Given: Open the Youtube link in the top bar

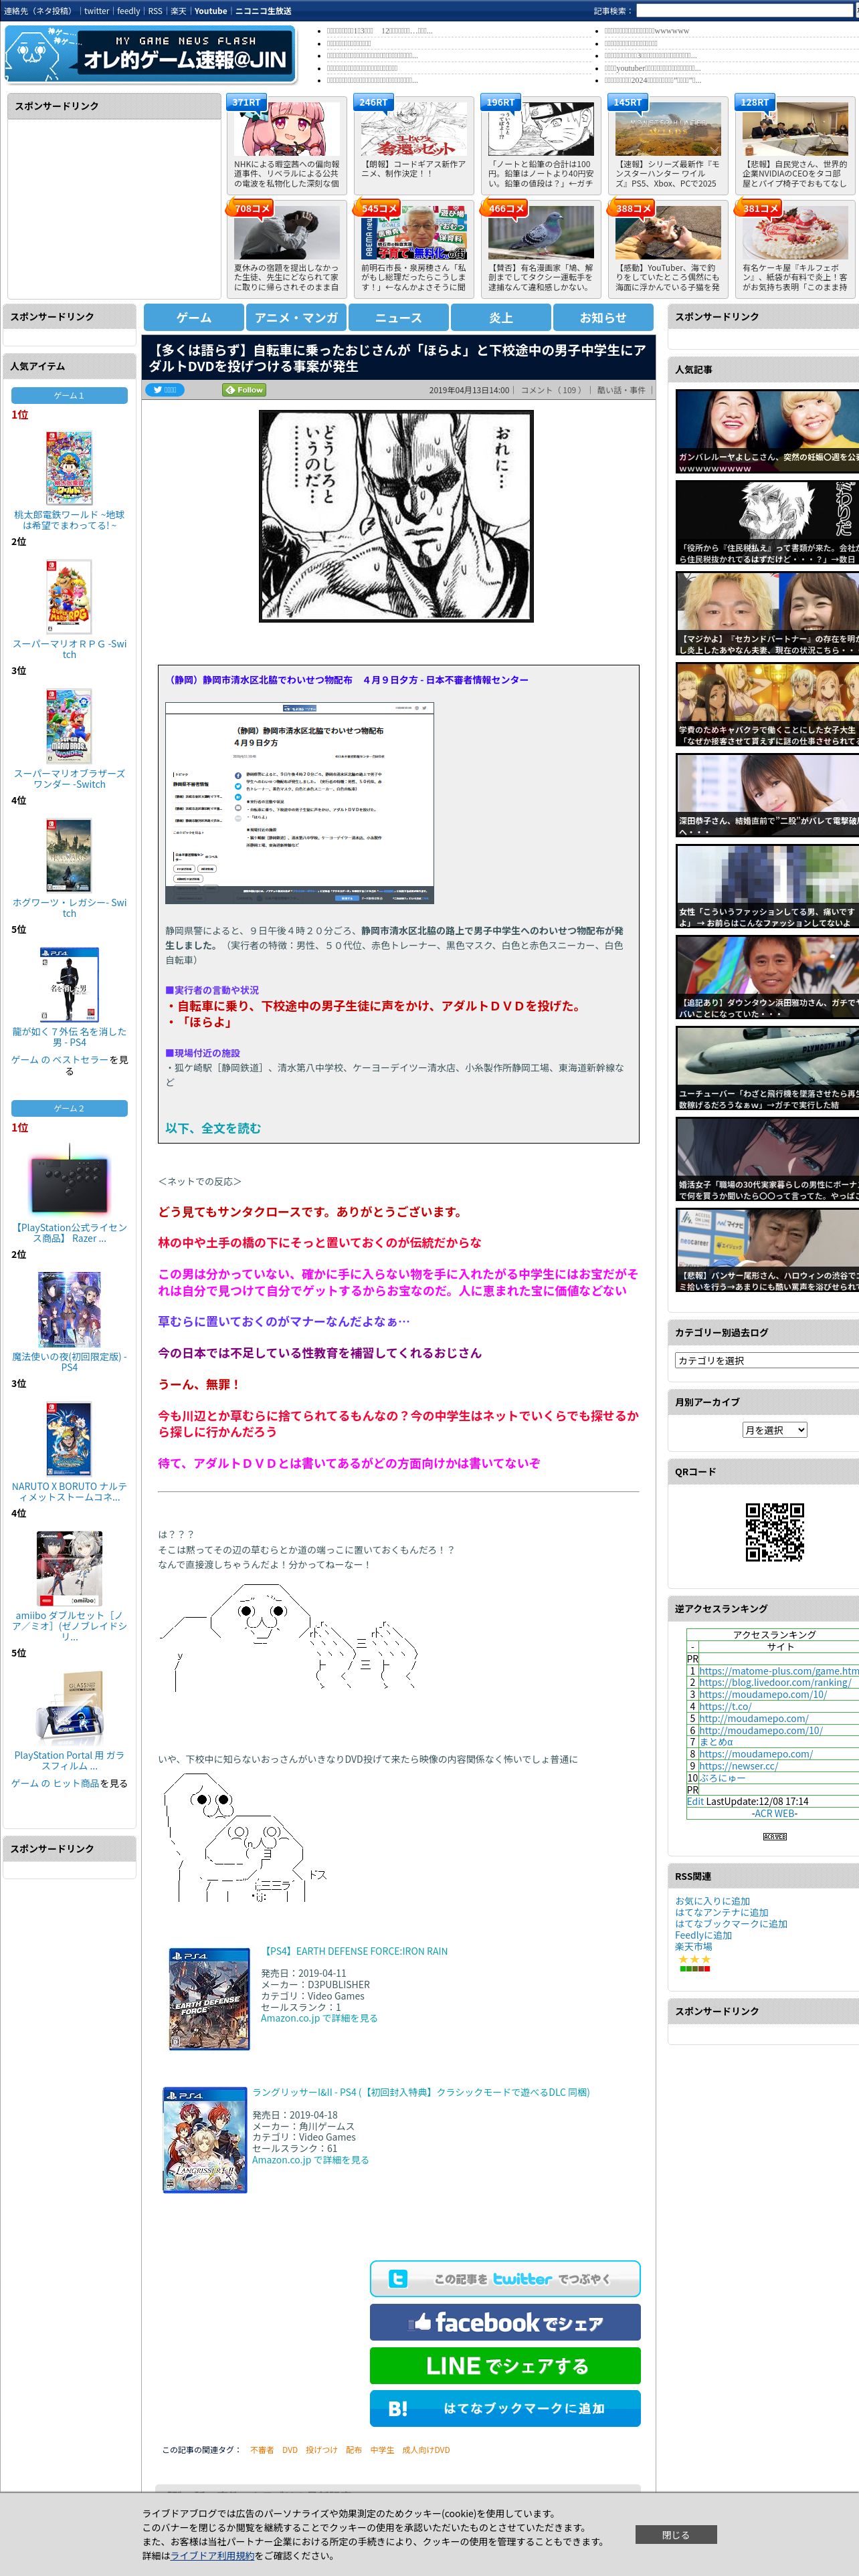Looking at the screenshot, I should (x=211, y=11).
